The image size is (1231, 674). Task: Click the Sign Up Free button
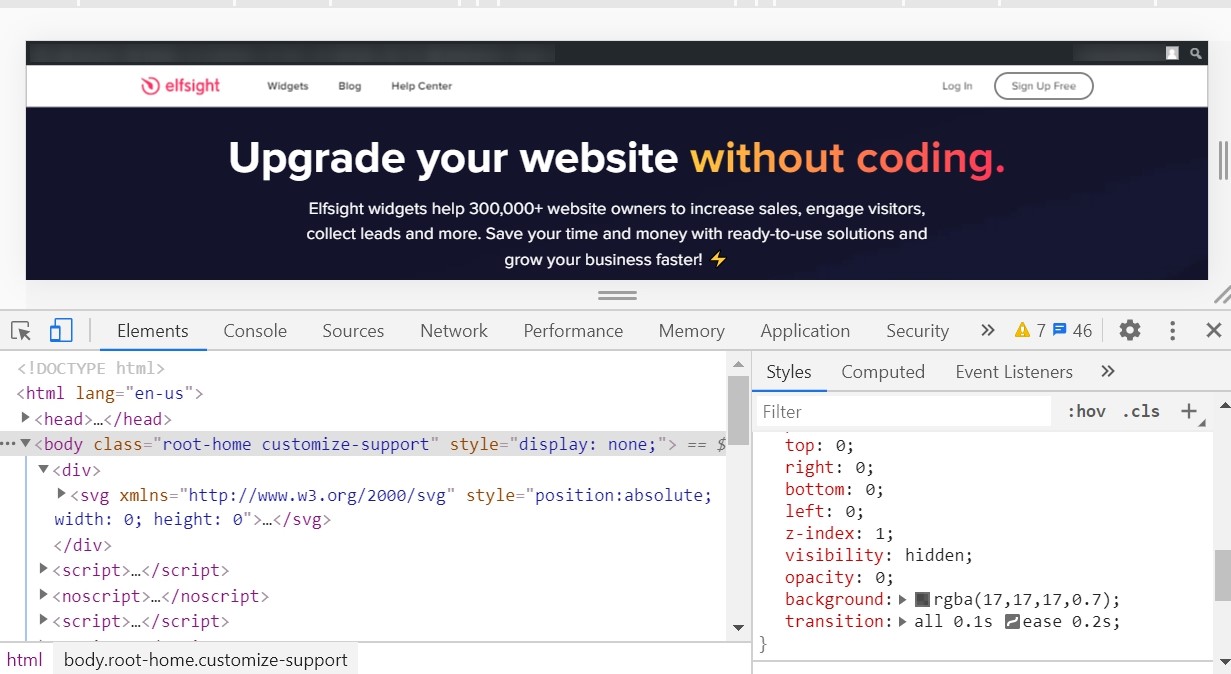click(x=1043, y=86)
